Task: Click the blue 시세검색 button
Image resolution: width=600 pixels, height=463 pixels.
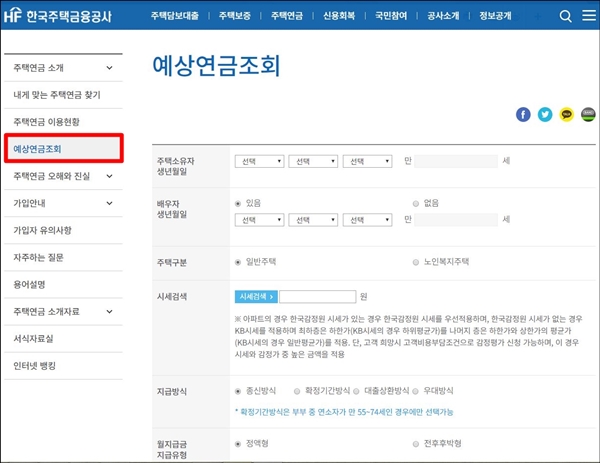Action: pos(254,297)
